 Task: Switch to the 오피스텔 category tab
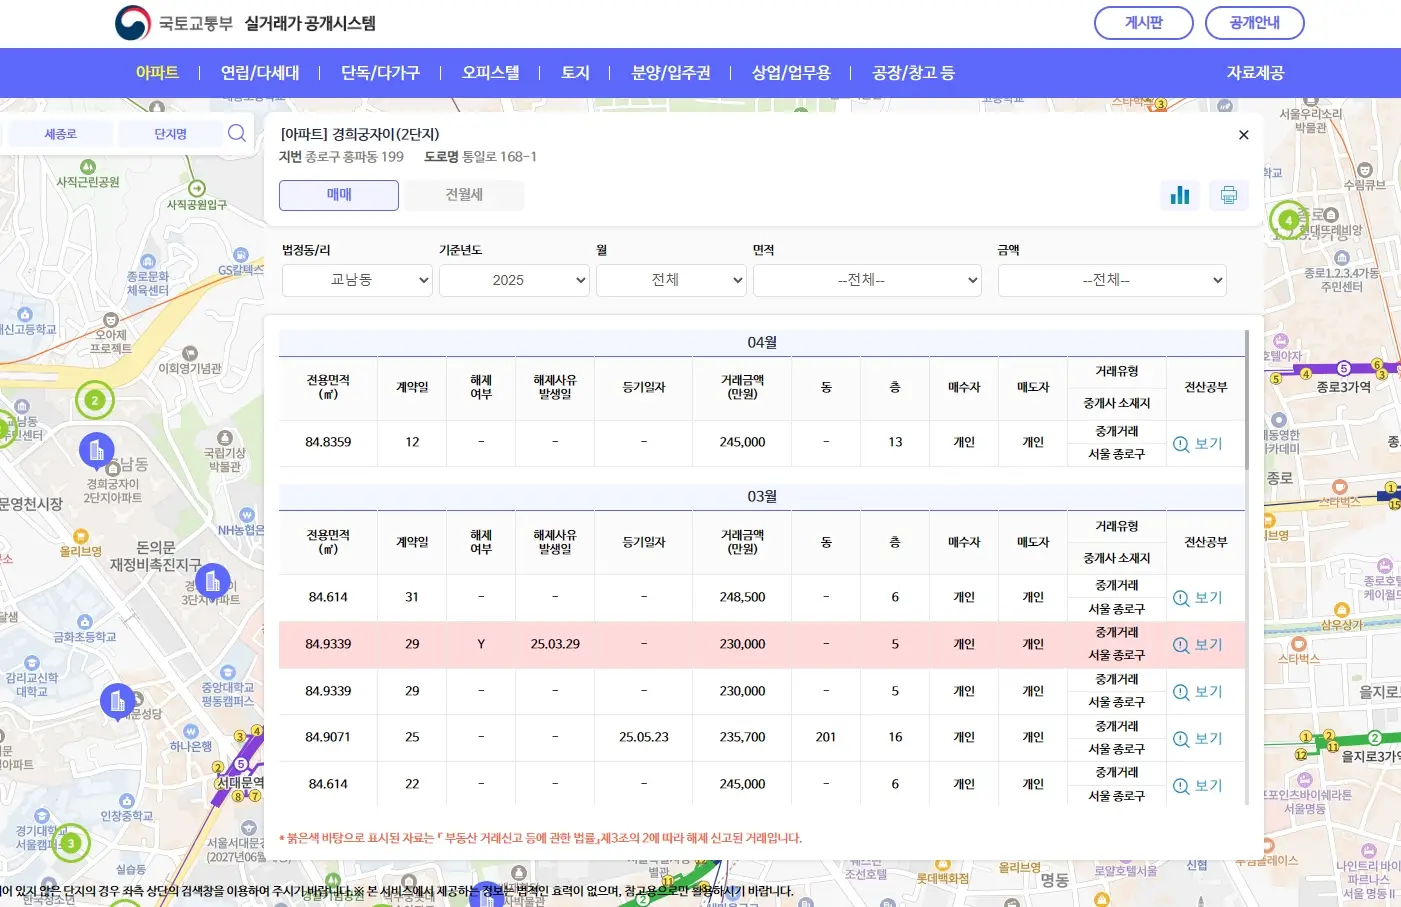[492, 72]
